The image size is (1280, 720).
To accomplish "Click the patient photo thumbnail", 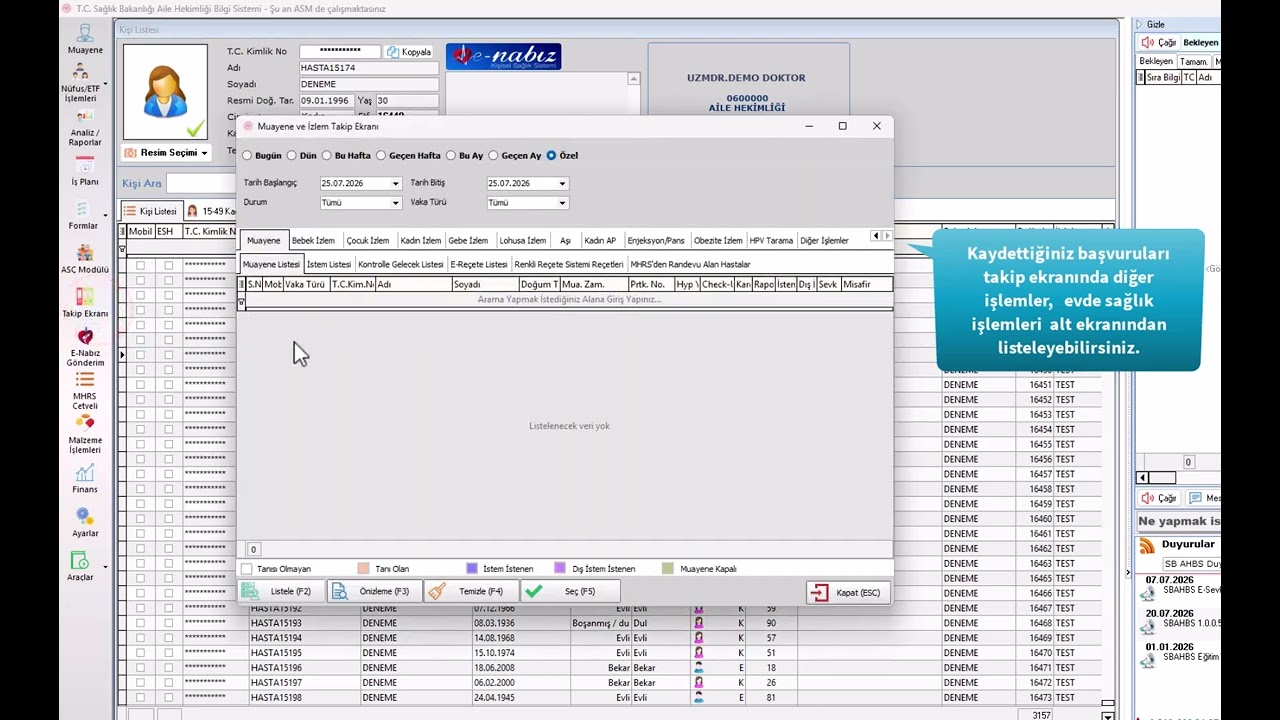I will [x=166, y=92].
